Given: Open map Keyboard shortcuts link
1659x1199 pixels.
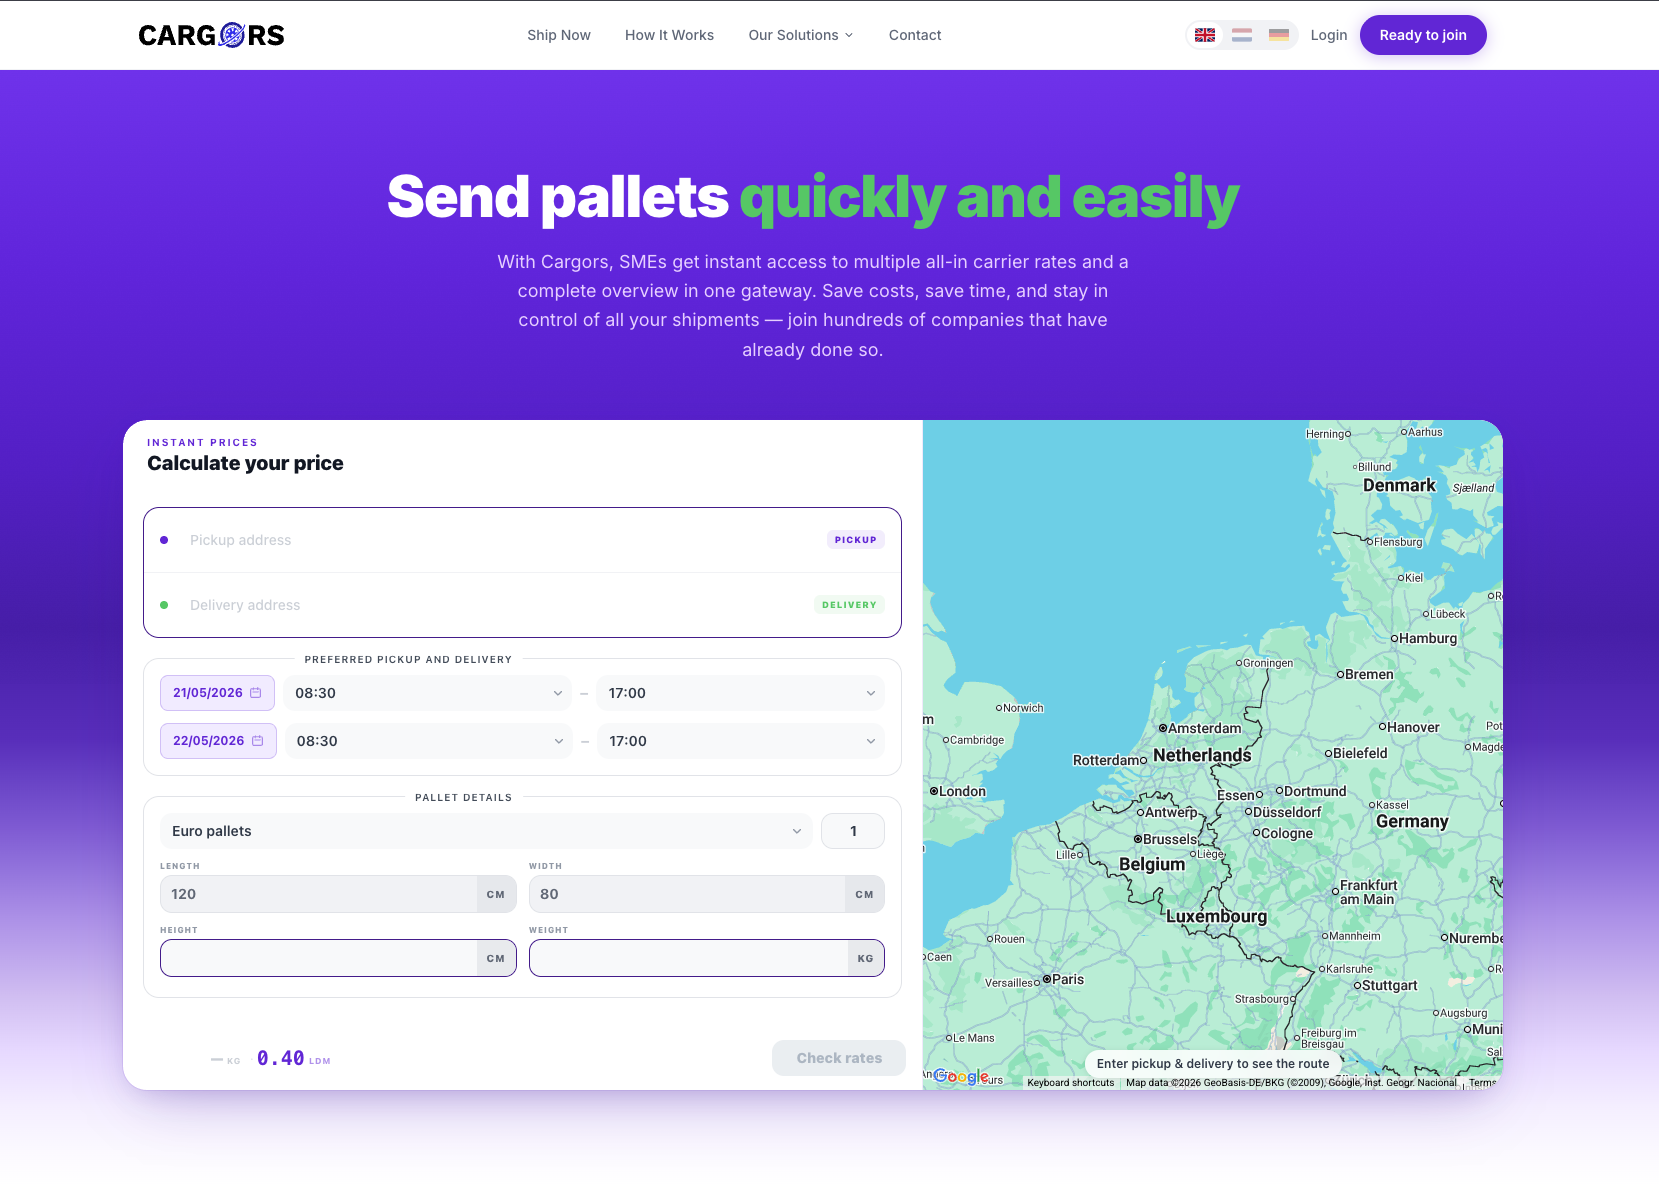Looking at the screenshot, I should pyautogui.click(x=1070, y=1083).
